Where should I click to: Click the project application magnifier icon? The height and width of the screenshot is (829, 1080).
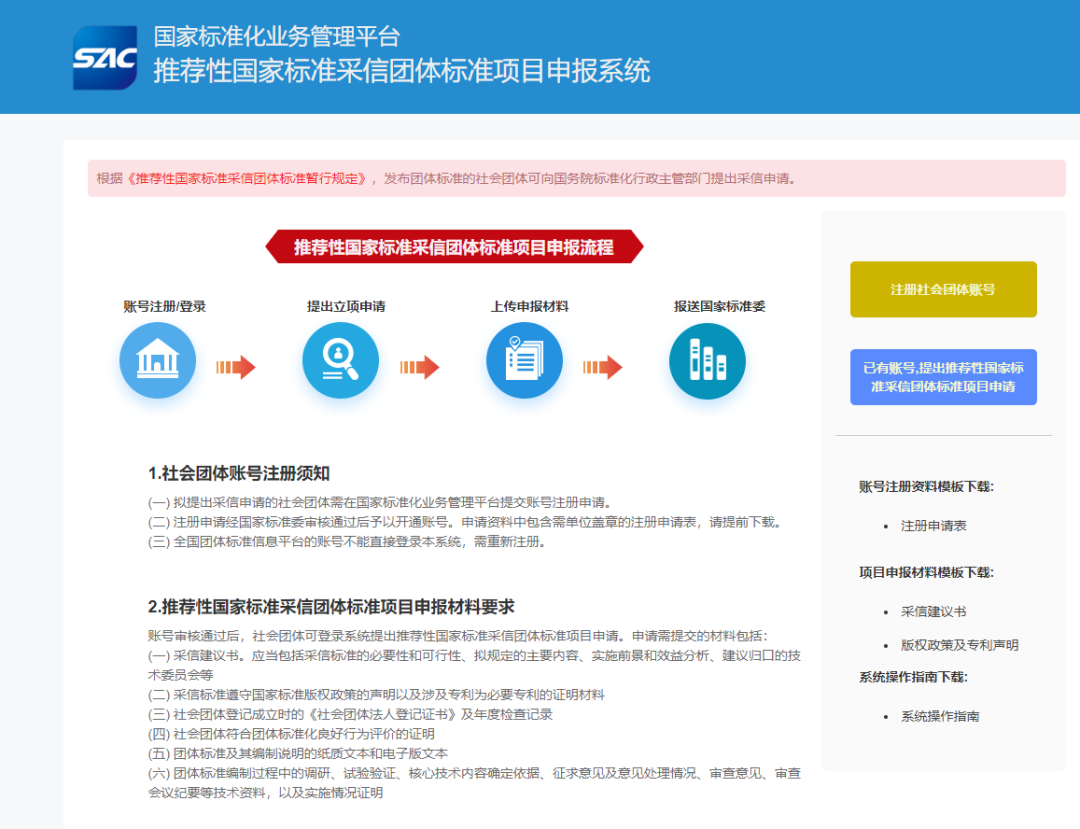[340, 361]
